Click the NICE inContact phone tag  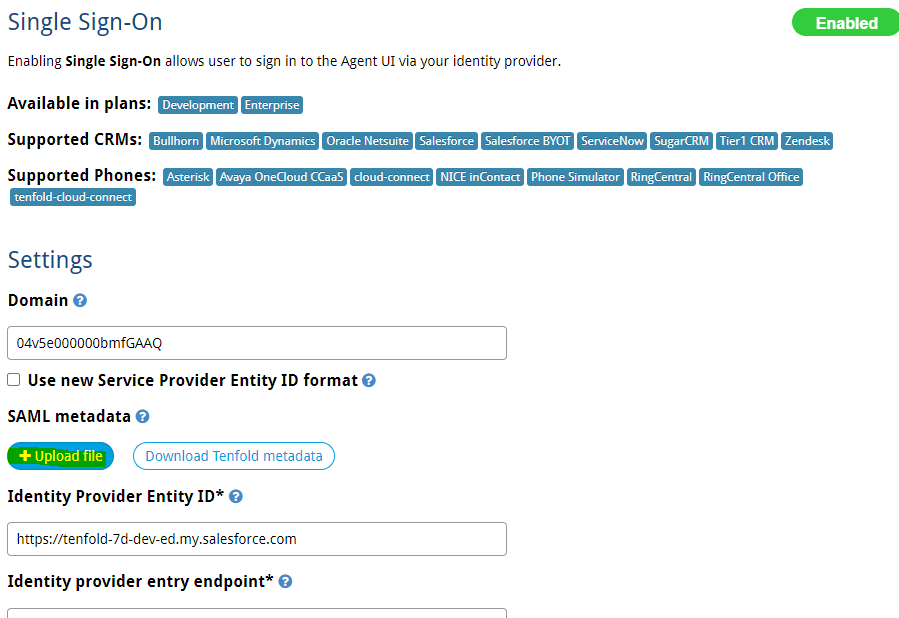(x=480, y=177)
